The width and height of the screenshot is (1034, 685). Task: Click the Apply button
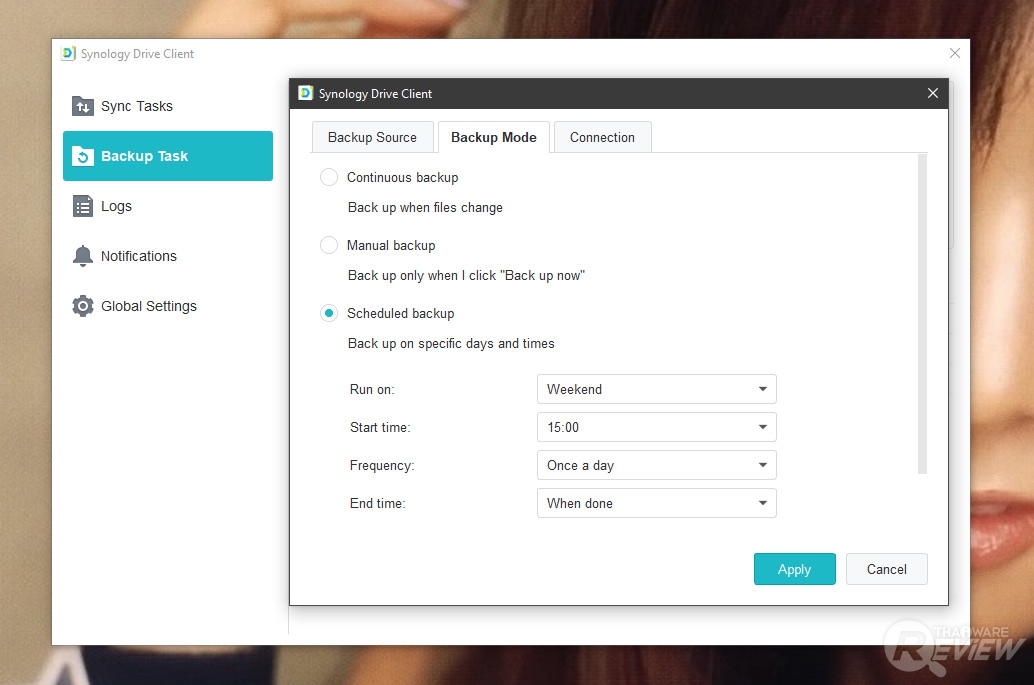(795, 569)
